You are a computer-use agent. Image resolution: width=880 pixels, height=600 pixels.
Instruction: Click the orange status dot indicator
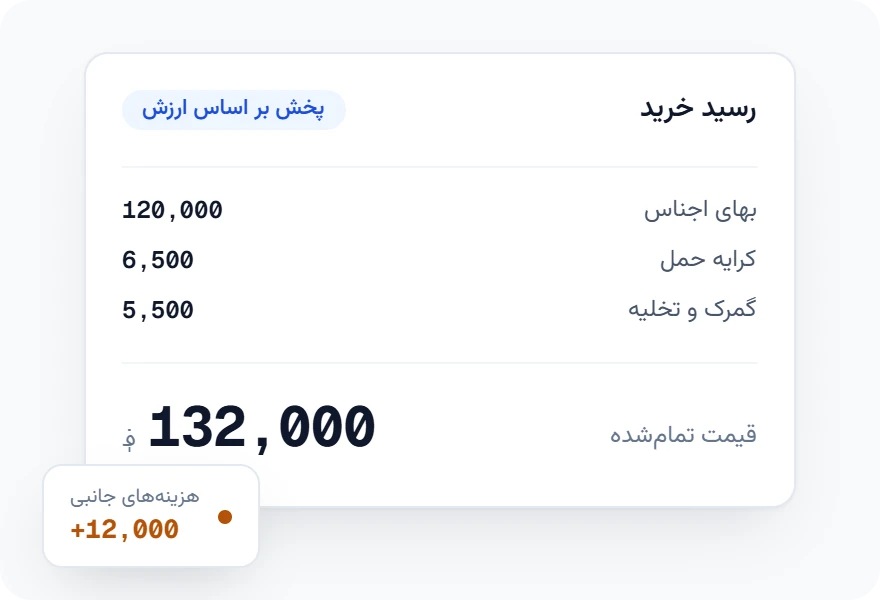[225, 516]
